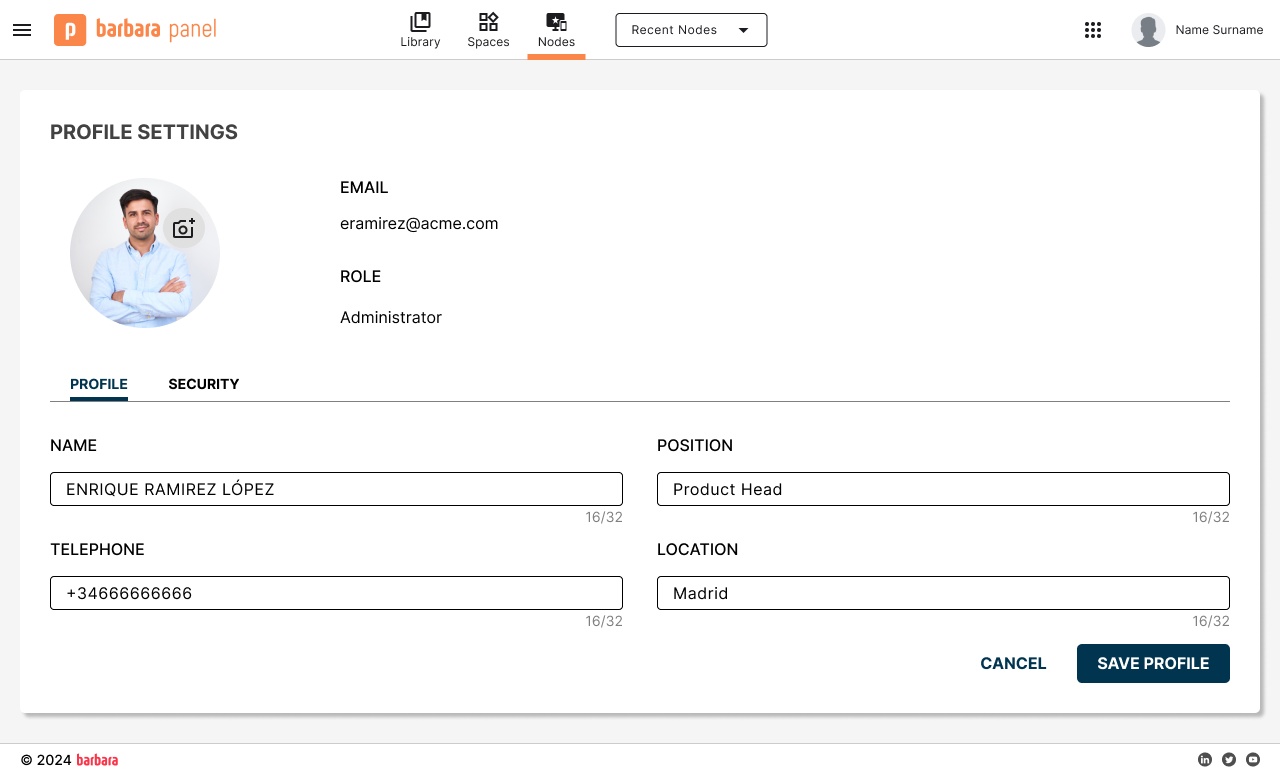Open the YouTube footer link
Viewport: 1280px width, 776px height.
pos(1253,760)
